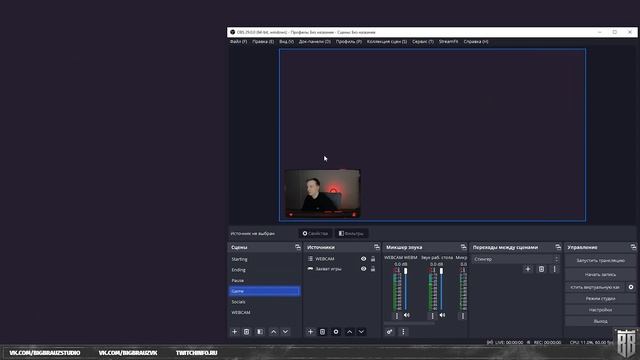Remove selected scene with trash icon
The height and width of the screenshot is (360, 640).
pos(247,332)
